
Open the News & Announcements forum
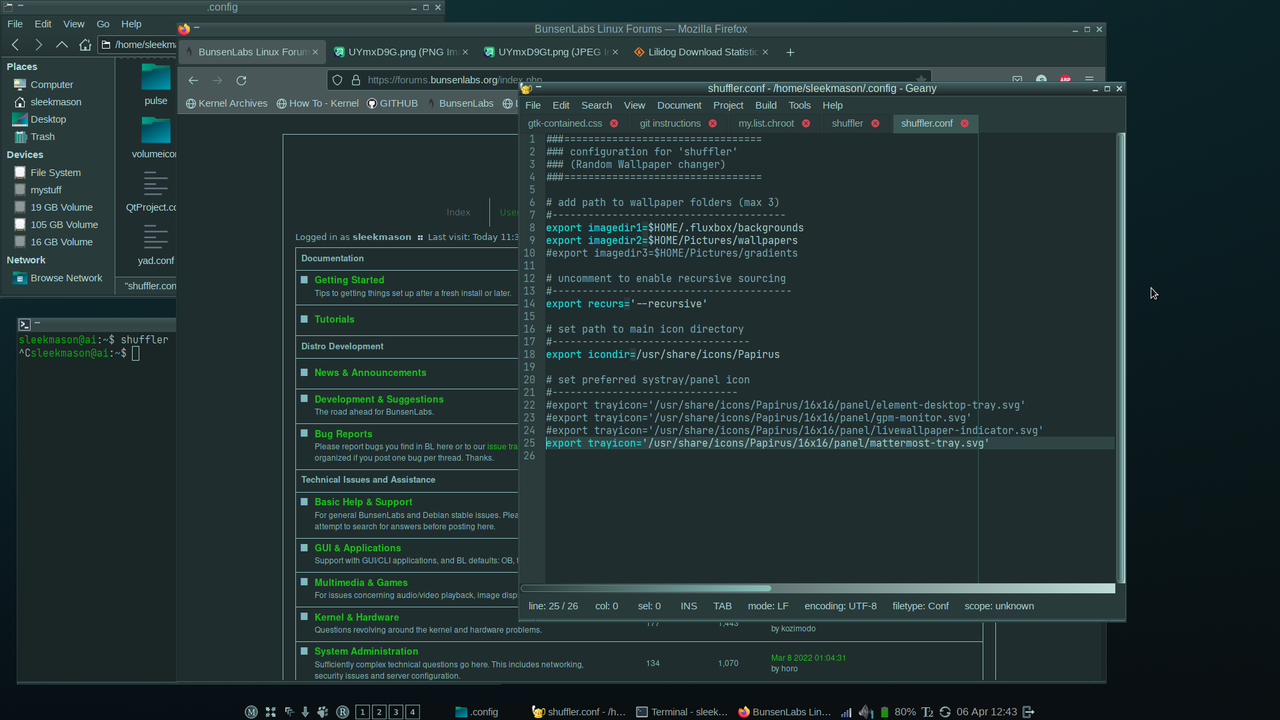click(x=370, y=372)
